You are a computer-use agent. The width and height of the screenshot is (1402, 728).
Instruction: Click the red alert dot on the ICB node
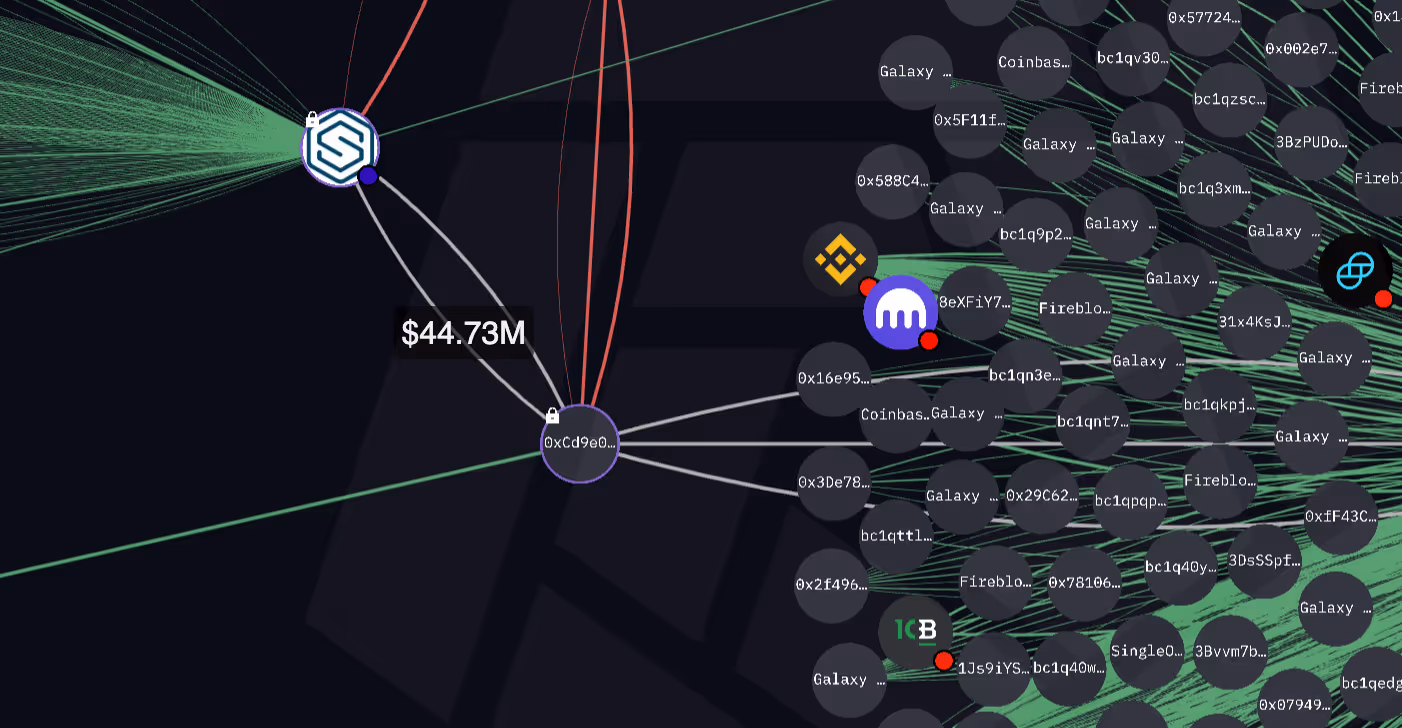point(944,660)
